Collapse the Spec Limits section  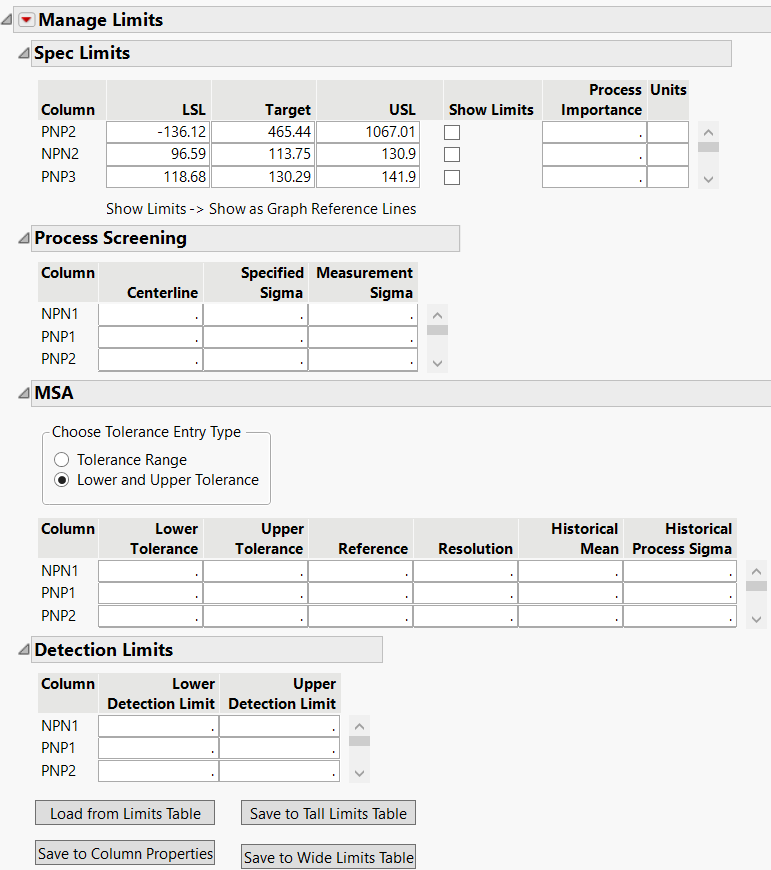click(24, 53)
